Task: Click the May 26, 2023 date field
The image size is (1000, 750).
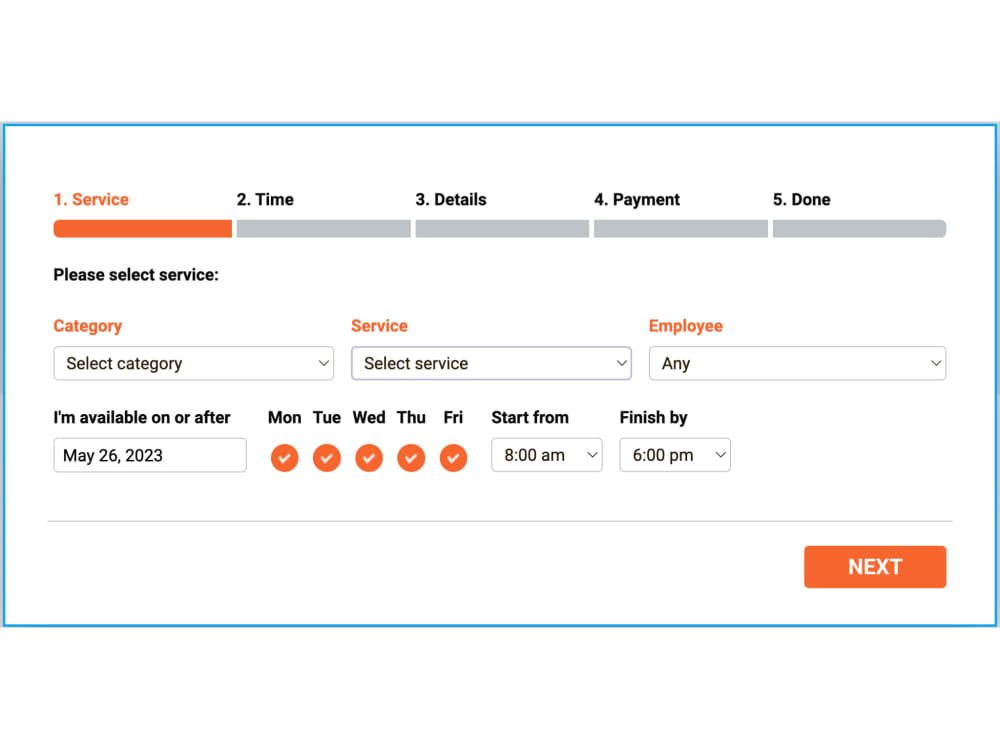Action: coord(149,455)
